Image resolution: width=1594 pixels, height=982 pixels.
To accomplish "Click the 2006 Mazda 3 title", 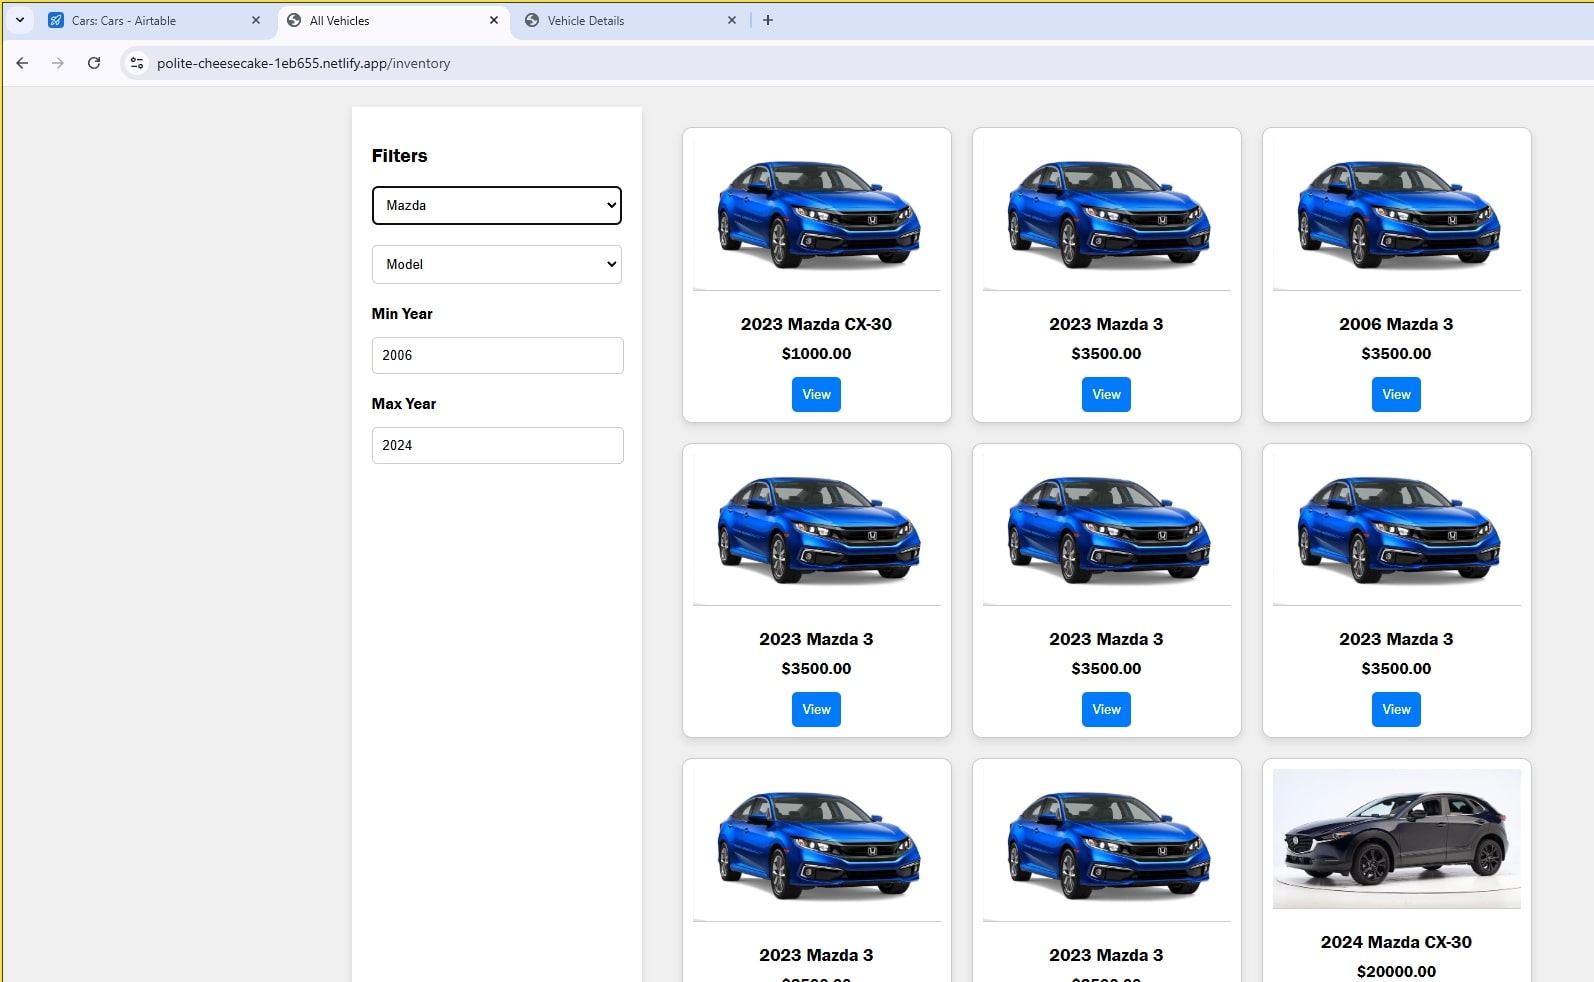I will (1396, 324).
